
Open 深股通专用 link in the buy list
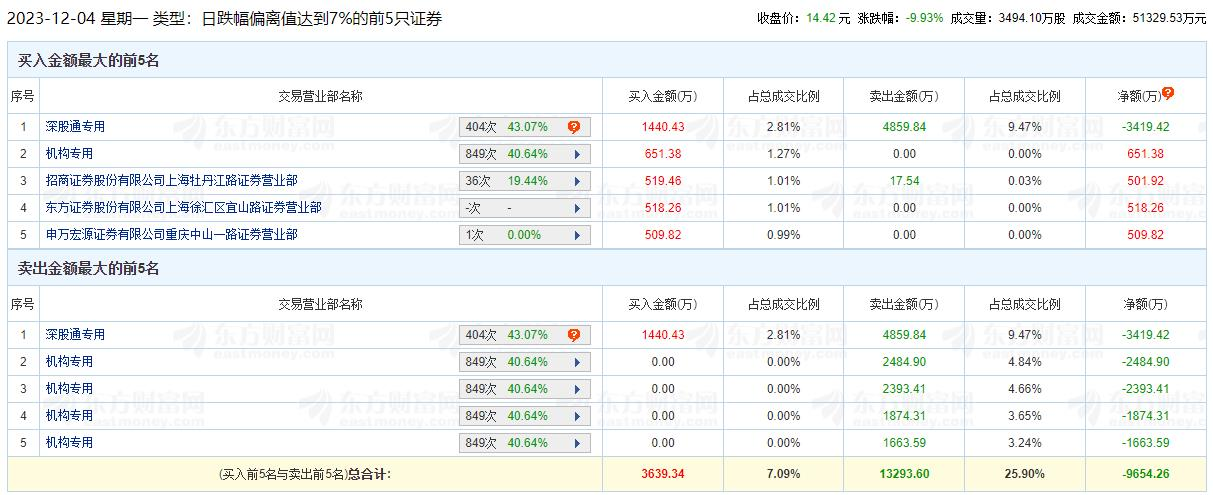tap(75, 127)
